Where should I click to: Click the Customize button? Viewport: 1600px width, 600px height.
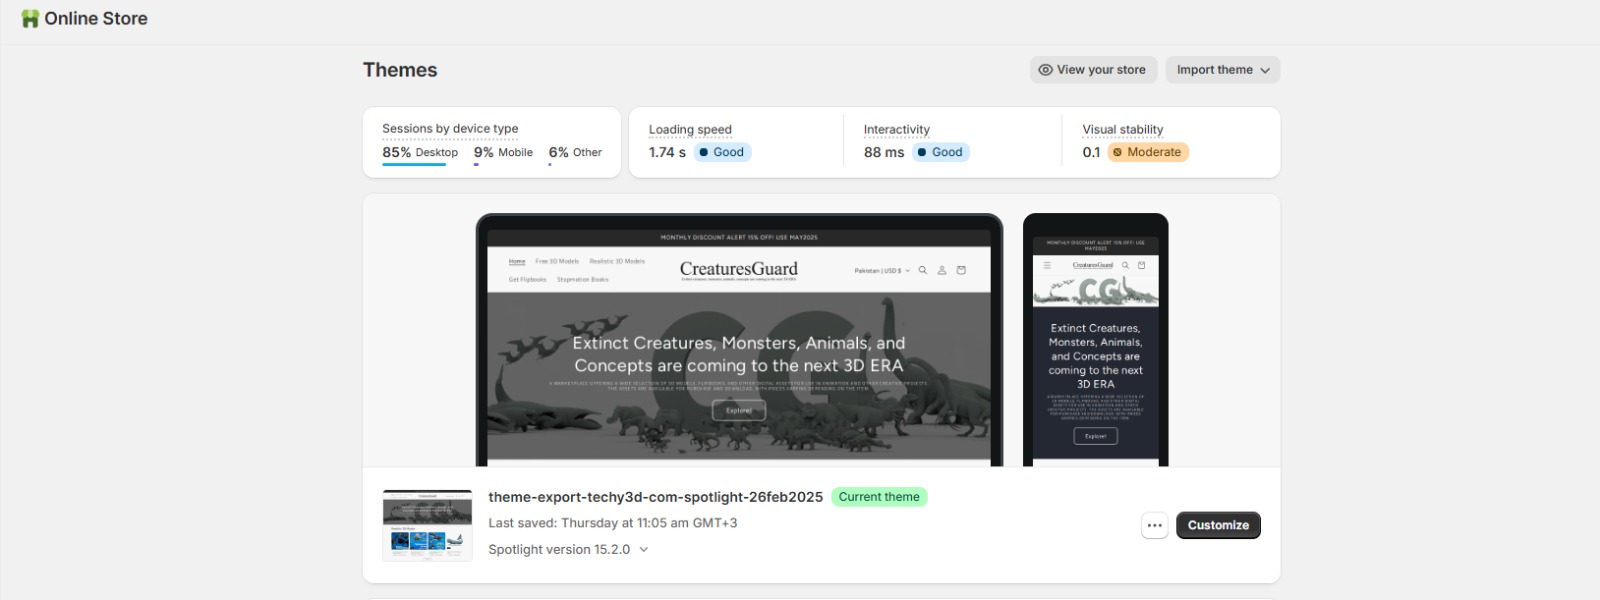[1217, 525]
